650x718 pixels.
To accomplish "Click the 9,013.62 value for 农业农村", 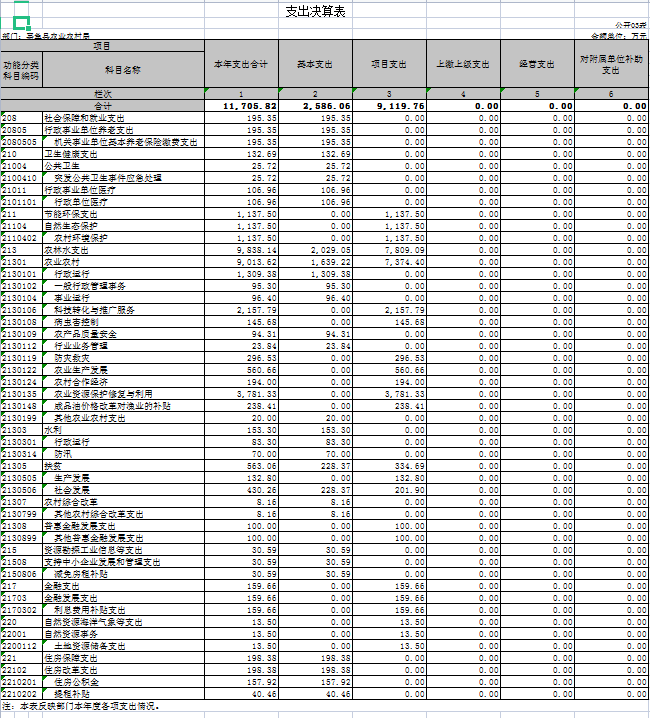I will pos(241,262).
